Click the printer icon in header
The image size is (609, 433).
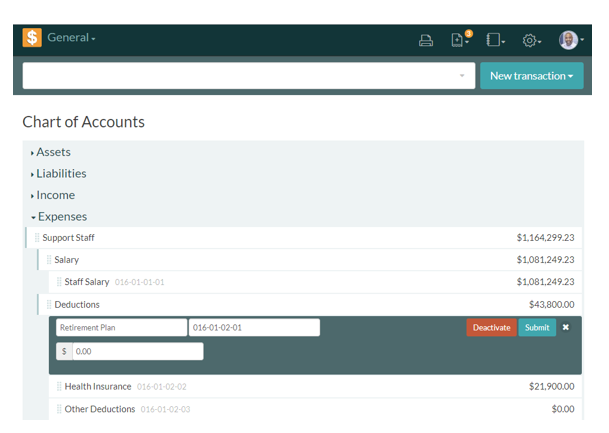point(426,41)
